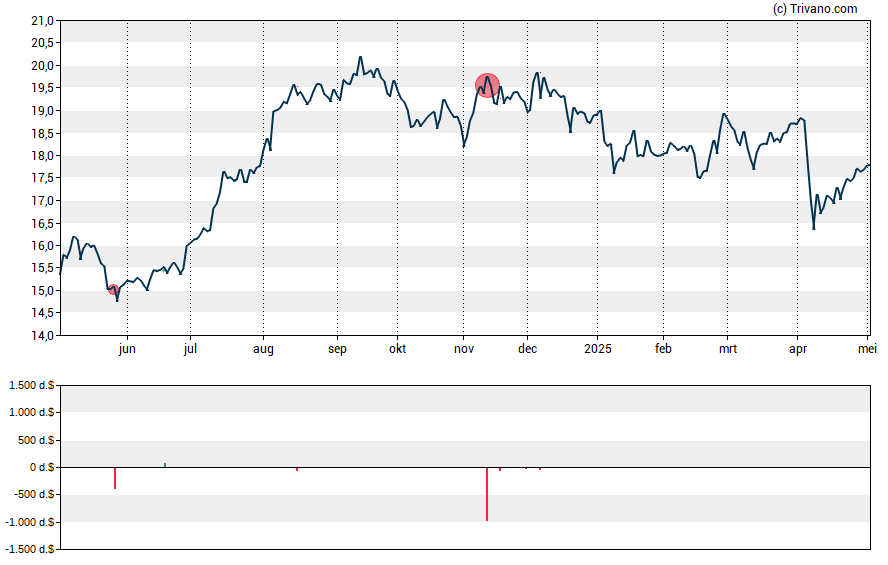Click the '18,0' y-axis value
Image resolution: width=888 pixels, height=565 pixels.
pos(42,156)
